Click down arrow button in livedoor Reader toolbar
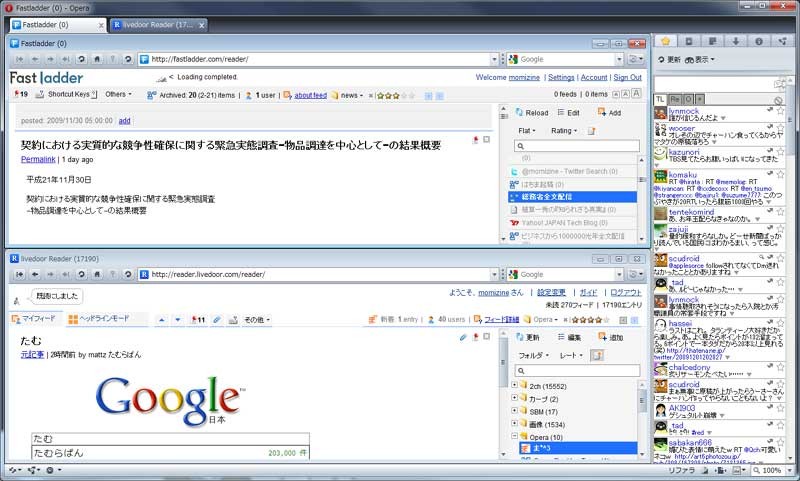Screen dimensions: 800x481 (x=178, y=320)
